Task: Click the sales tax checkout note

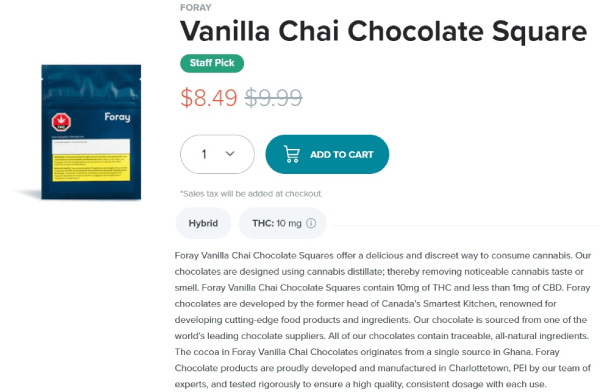Action: pos(251,194)
